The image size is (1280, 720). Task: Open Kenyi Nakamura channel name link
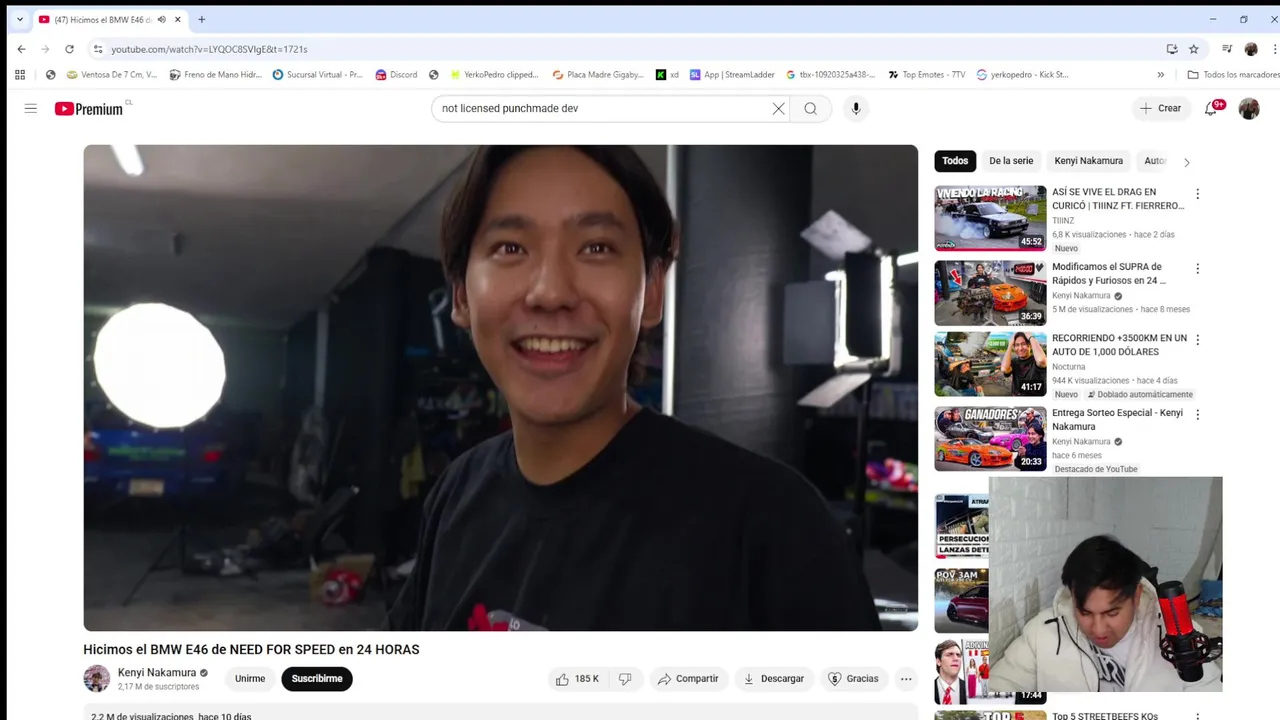[x=157, y=673]
